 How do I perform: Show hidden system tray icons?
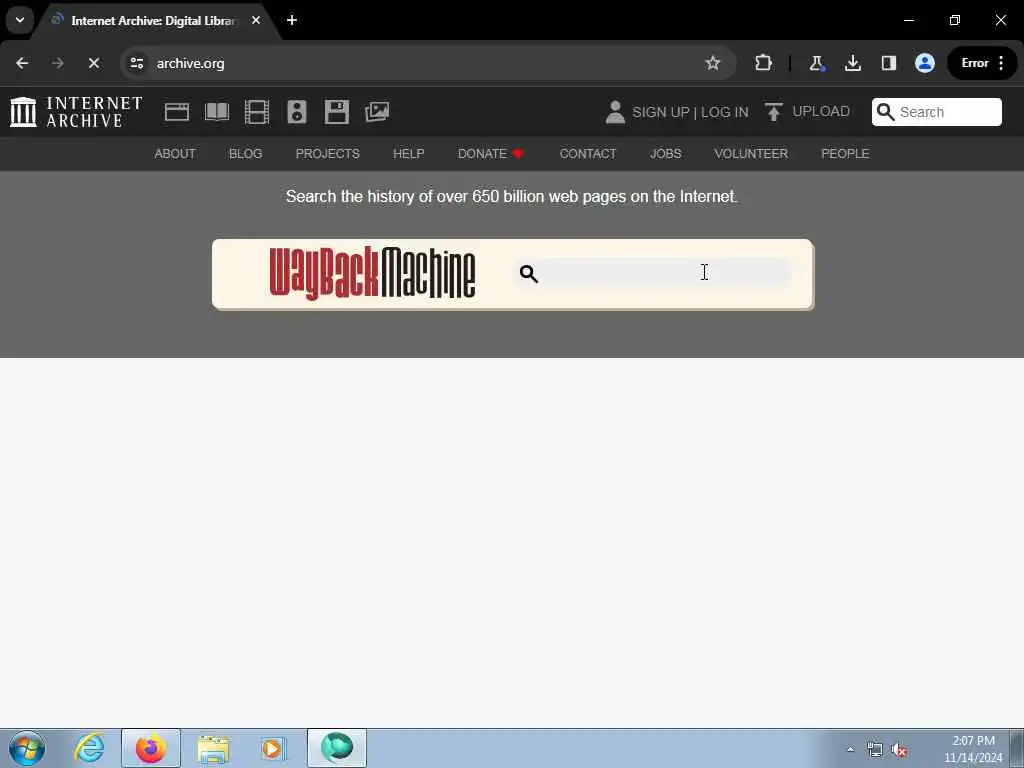[850, 749]
